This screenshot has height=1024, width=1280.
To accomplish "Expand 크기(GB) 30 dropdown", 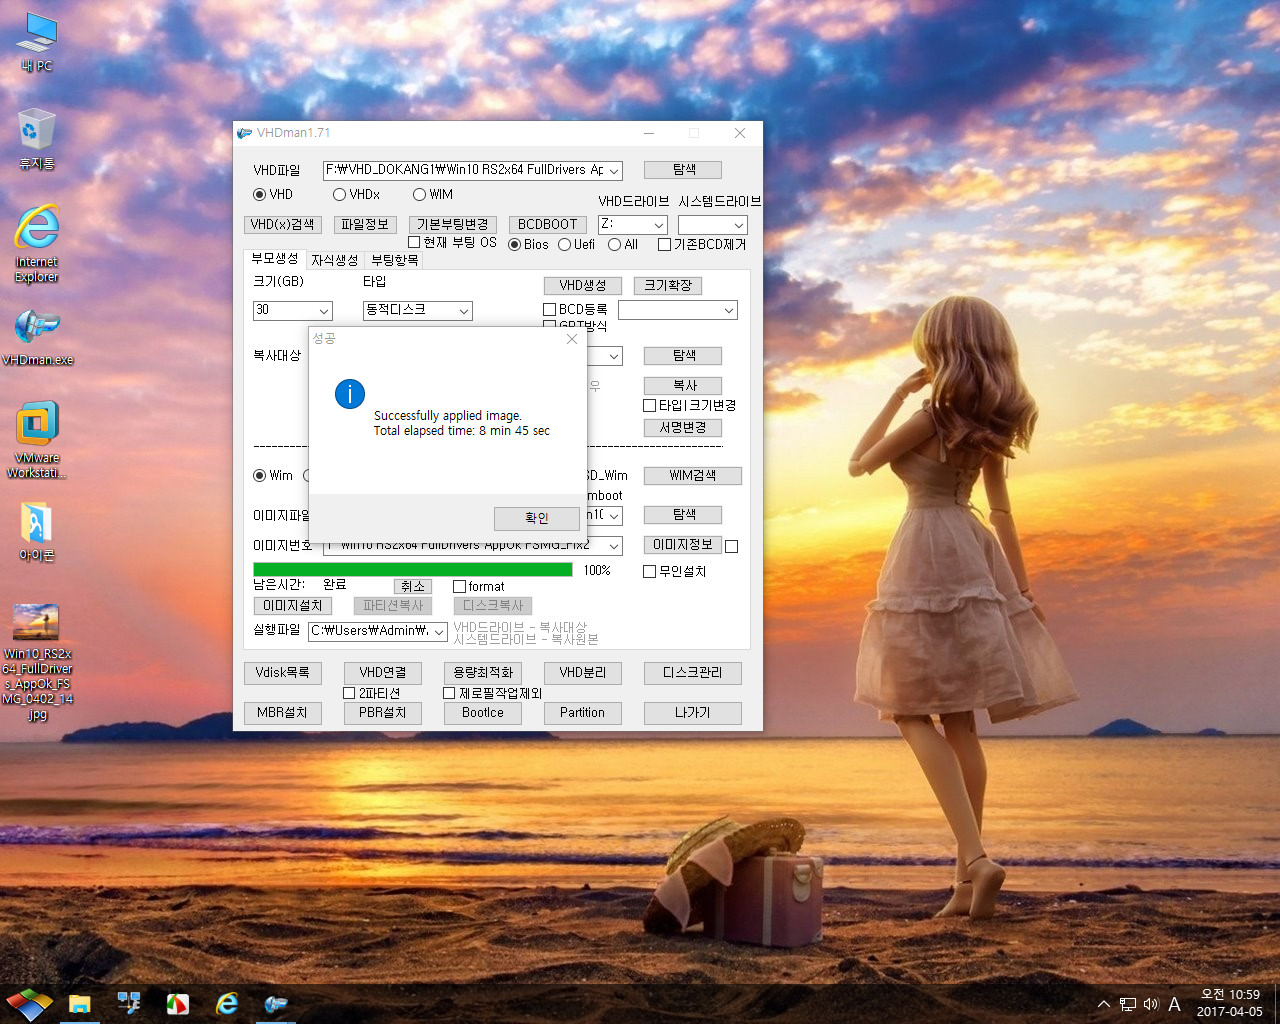I will click(323, 311).
